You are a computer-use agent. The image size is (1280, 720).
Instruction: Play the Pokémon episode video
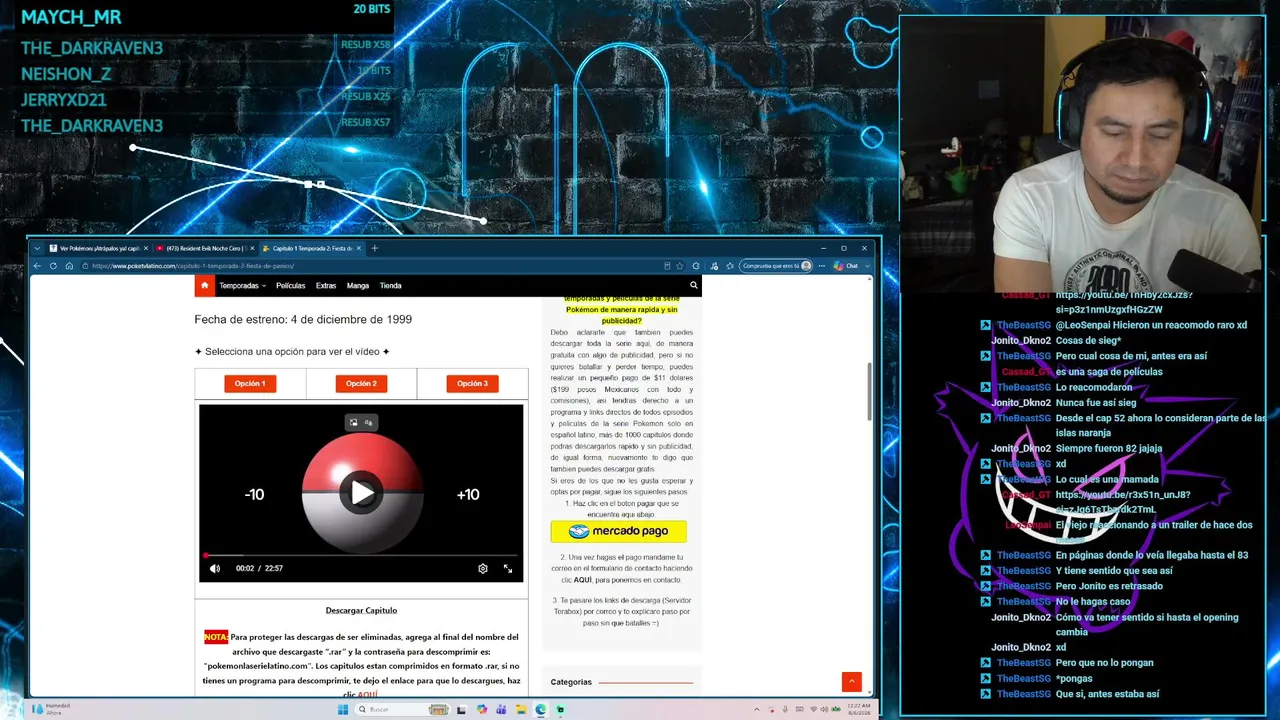tap(361, 492)
